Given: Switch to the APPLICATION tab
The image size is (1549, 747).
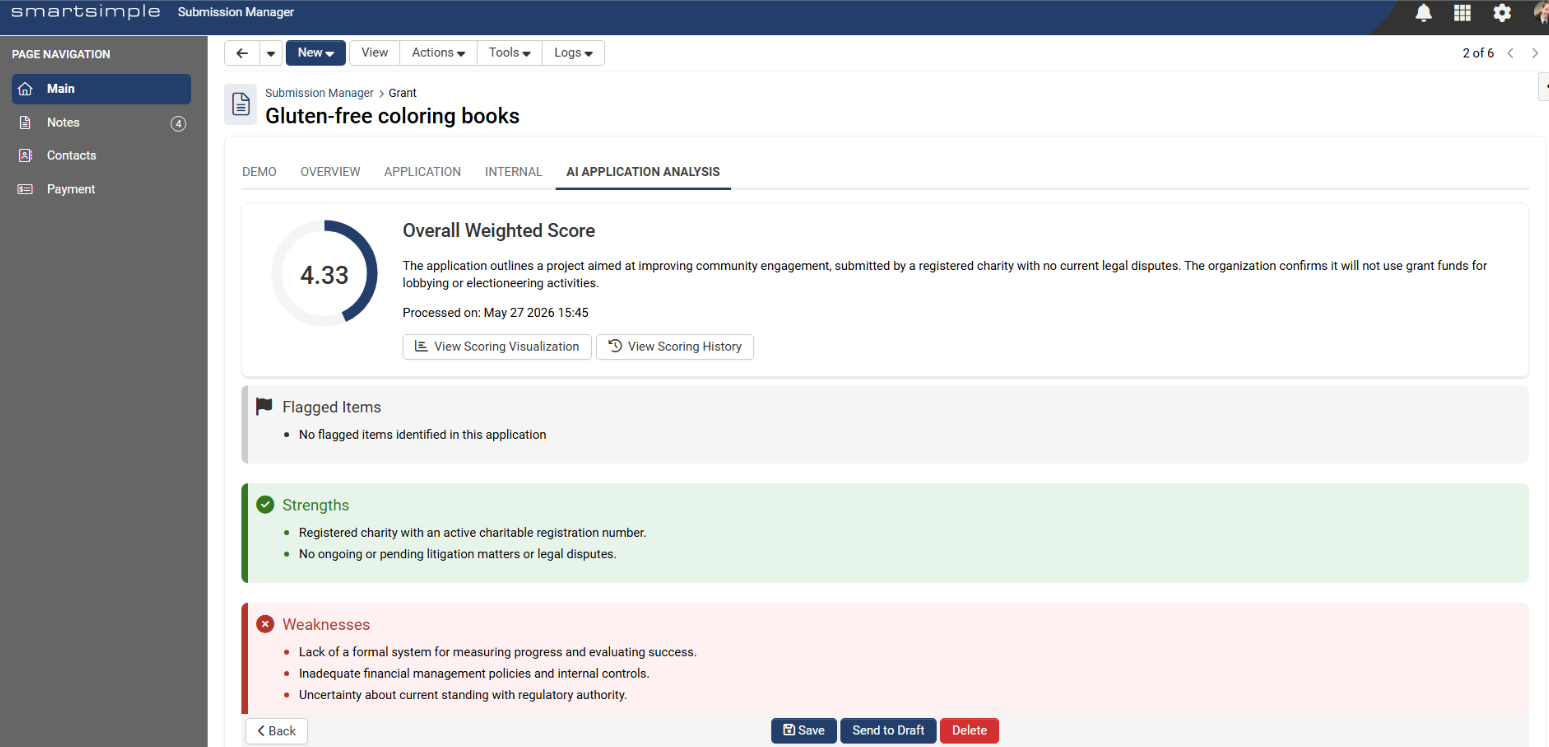Looking at the screenshot, I should coord(422,172).
